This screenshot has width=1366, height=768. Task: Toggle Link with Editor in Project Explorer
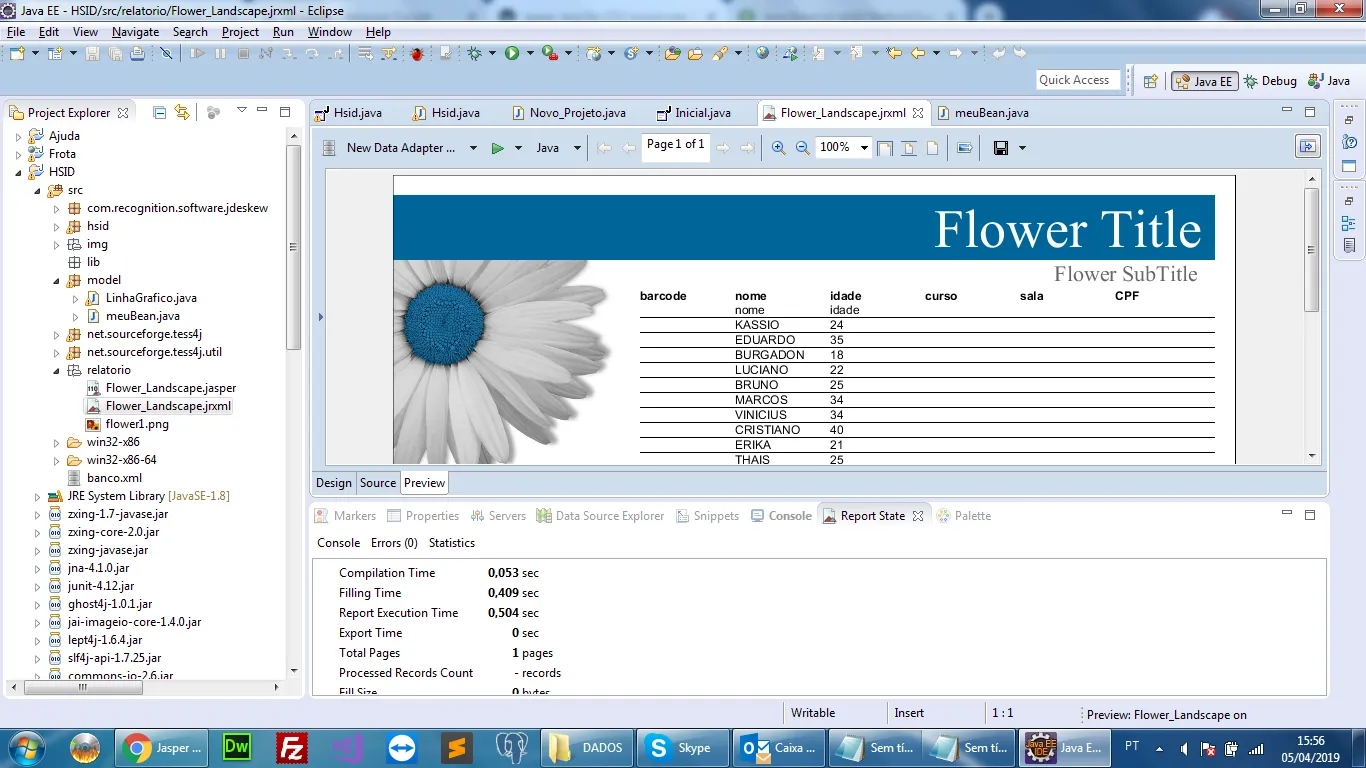coord(182,113)
